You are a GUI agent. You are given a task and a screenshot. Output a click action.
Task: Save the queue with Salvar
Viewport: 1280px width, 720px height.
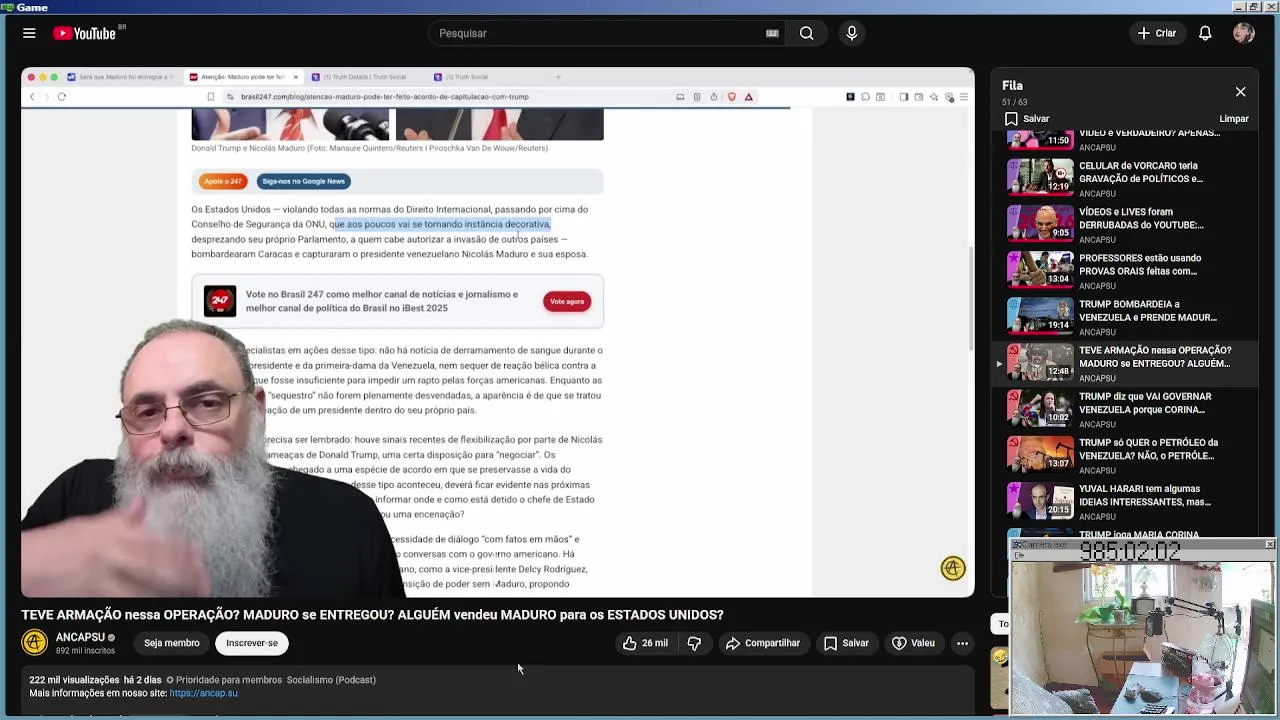click(x=1027, y=119)
